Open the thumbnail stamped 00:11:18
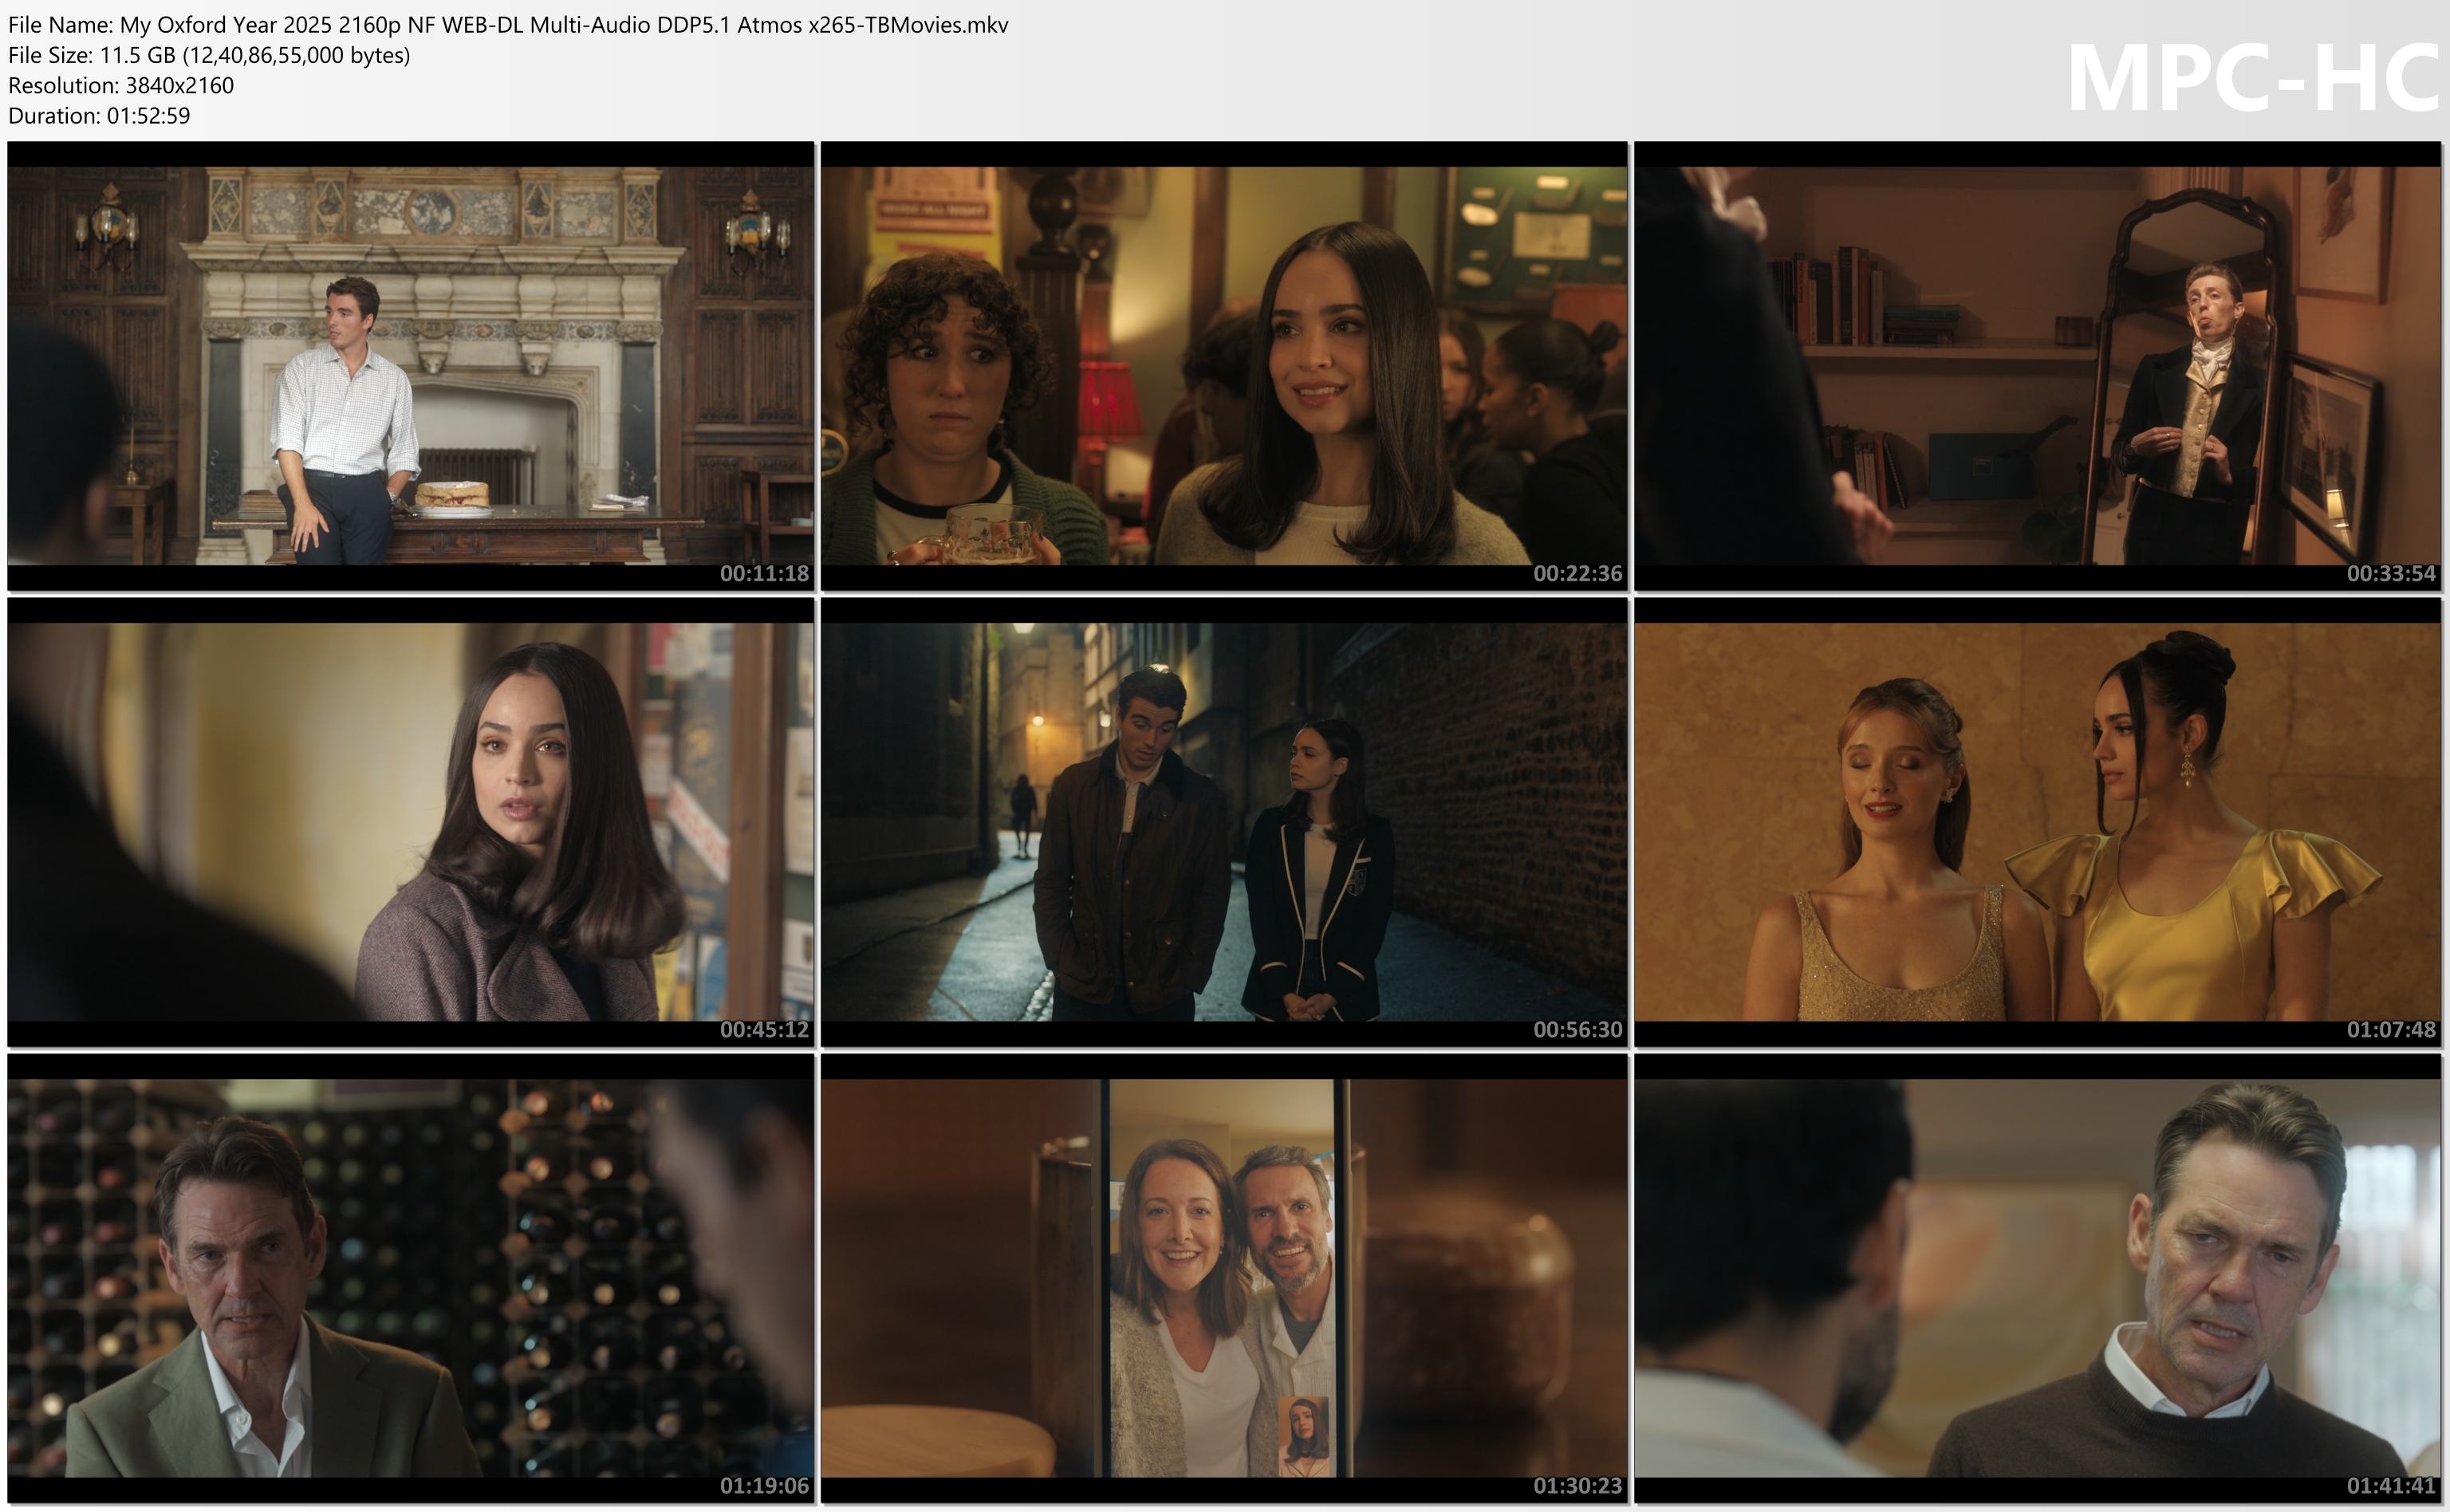 411,366
